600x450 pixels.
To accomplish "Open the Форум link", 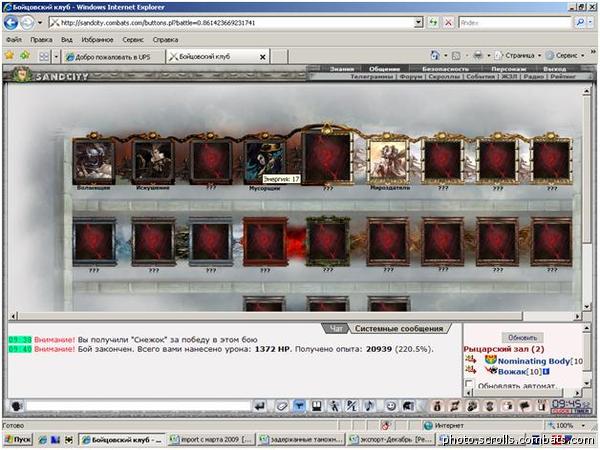I will coord(411,77).
